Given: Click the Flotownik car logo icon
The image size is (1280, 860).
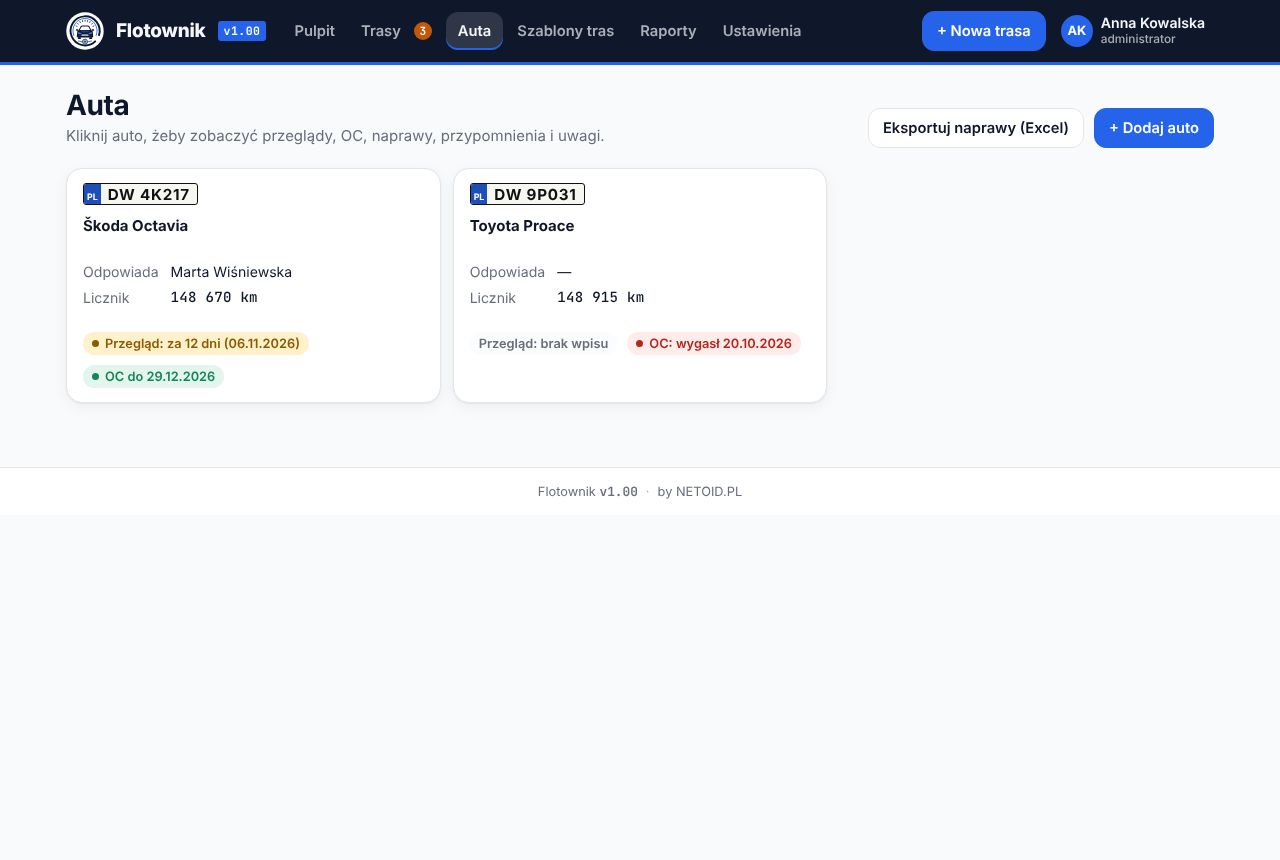Looking at the screenshot, I should 85,31.
